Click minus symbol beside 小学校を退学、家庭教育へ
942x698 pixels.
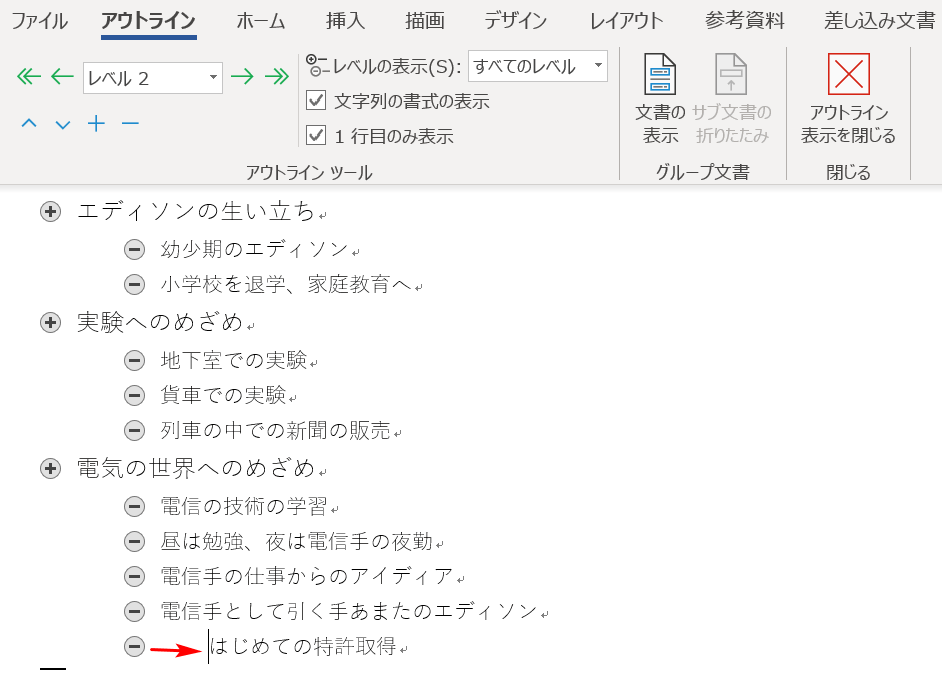pyautogui.click(x=135, y=284)
